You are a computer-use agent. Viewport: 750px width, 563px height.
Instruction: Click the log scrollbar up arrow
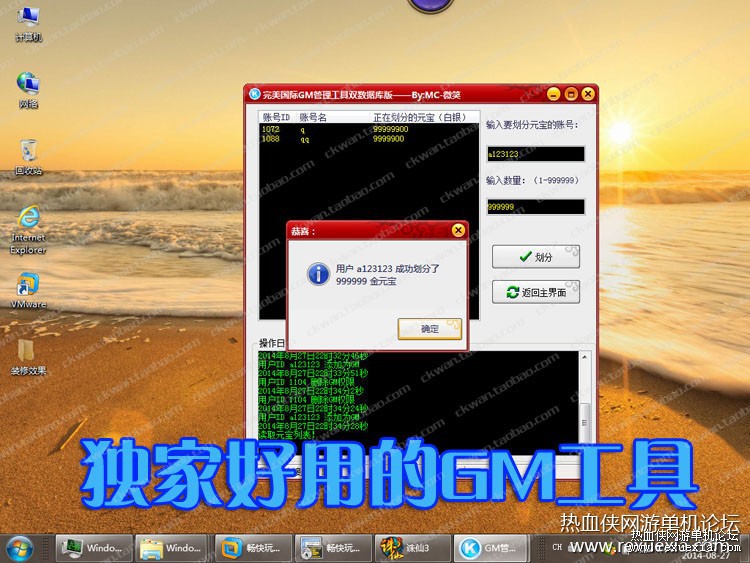[x=585, y=357]
